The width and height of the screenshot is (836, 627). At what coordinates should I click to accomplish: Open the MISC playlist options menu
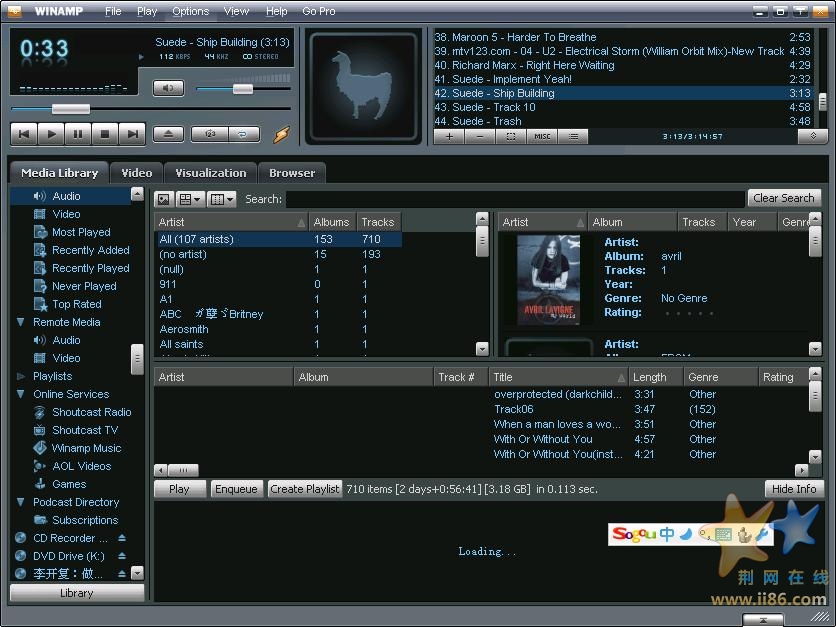tap(542, 136)
